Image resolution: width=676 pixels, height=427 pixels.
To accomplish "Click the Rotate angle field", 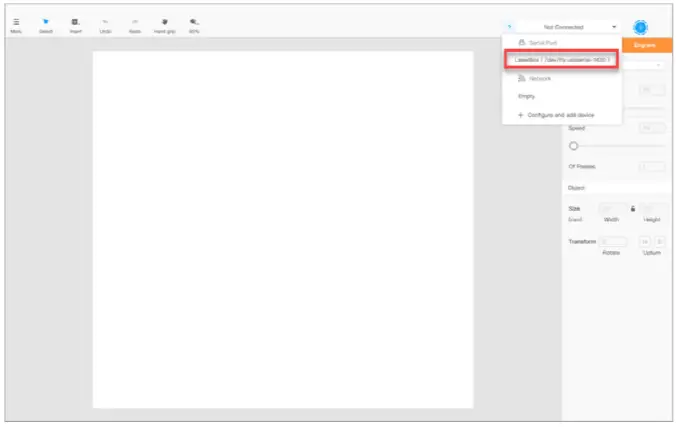I will click(613, 242).
